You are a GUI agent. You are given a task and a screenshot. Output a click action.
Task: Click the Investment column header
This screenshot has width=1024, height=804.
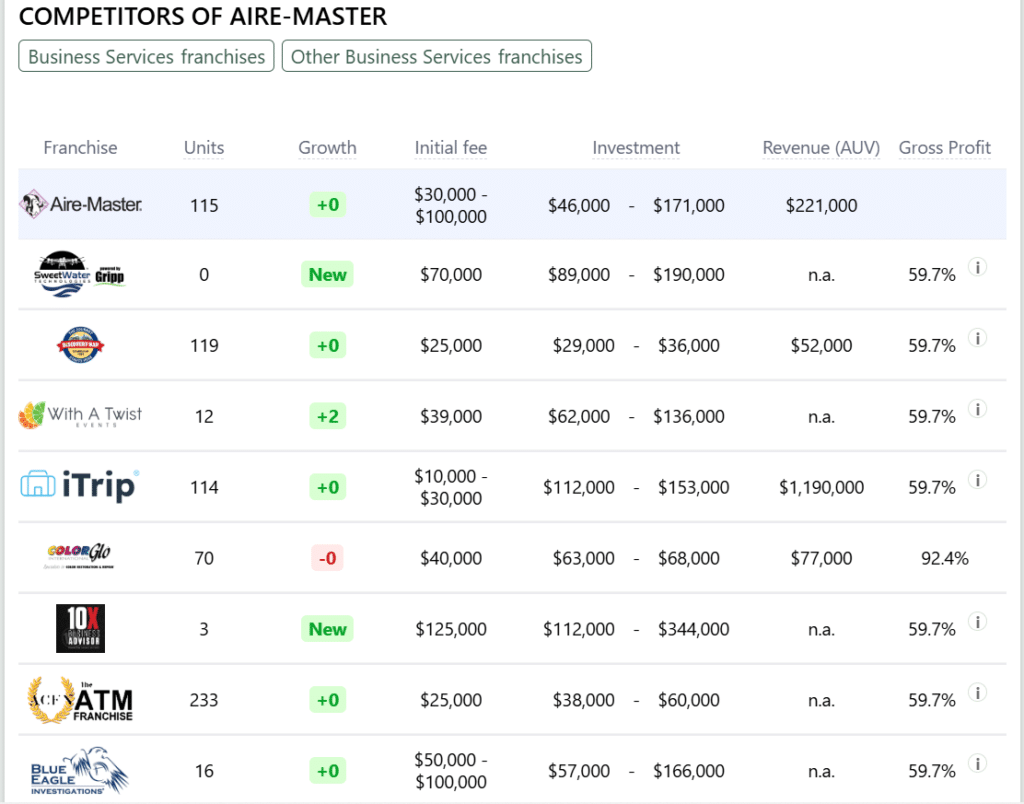[x=636, y=148]
